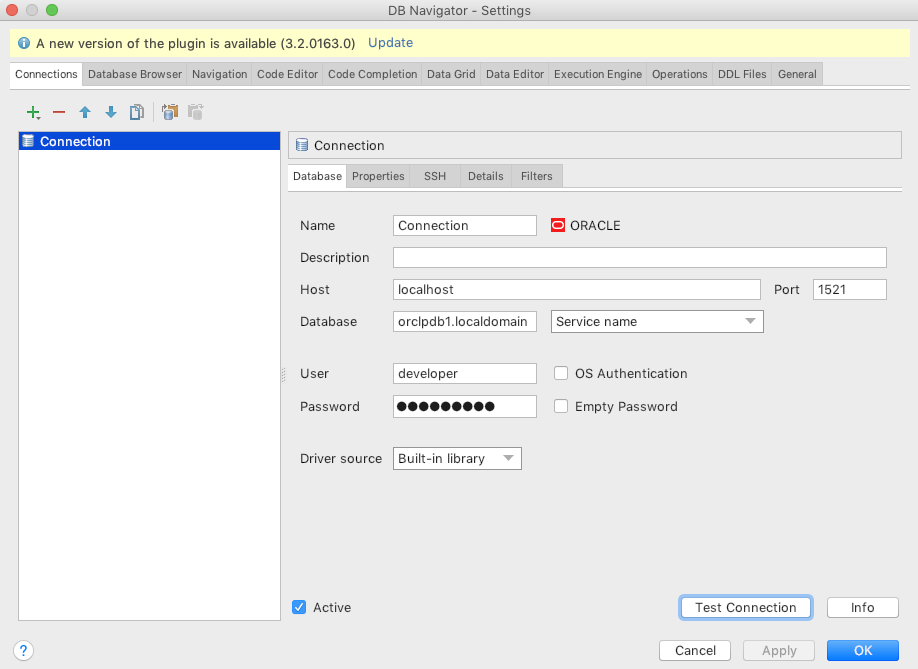Click the red Oracle database type icon
This screenshot has width=918, height=669.
point(558,225)
